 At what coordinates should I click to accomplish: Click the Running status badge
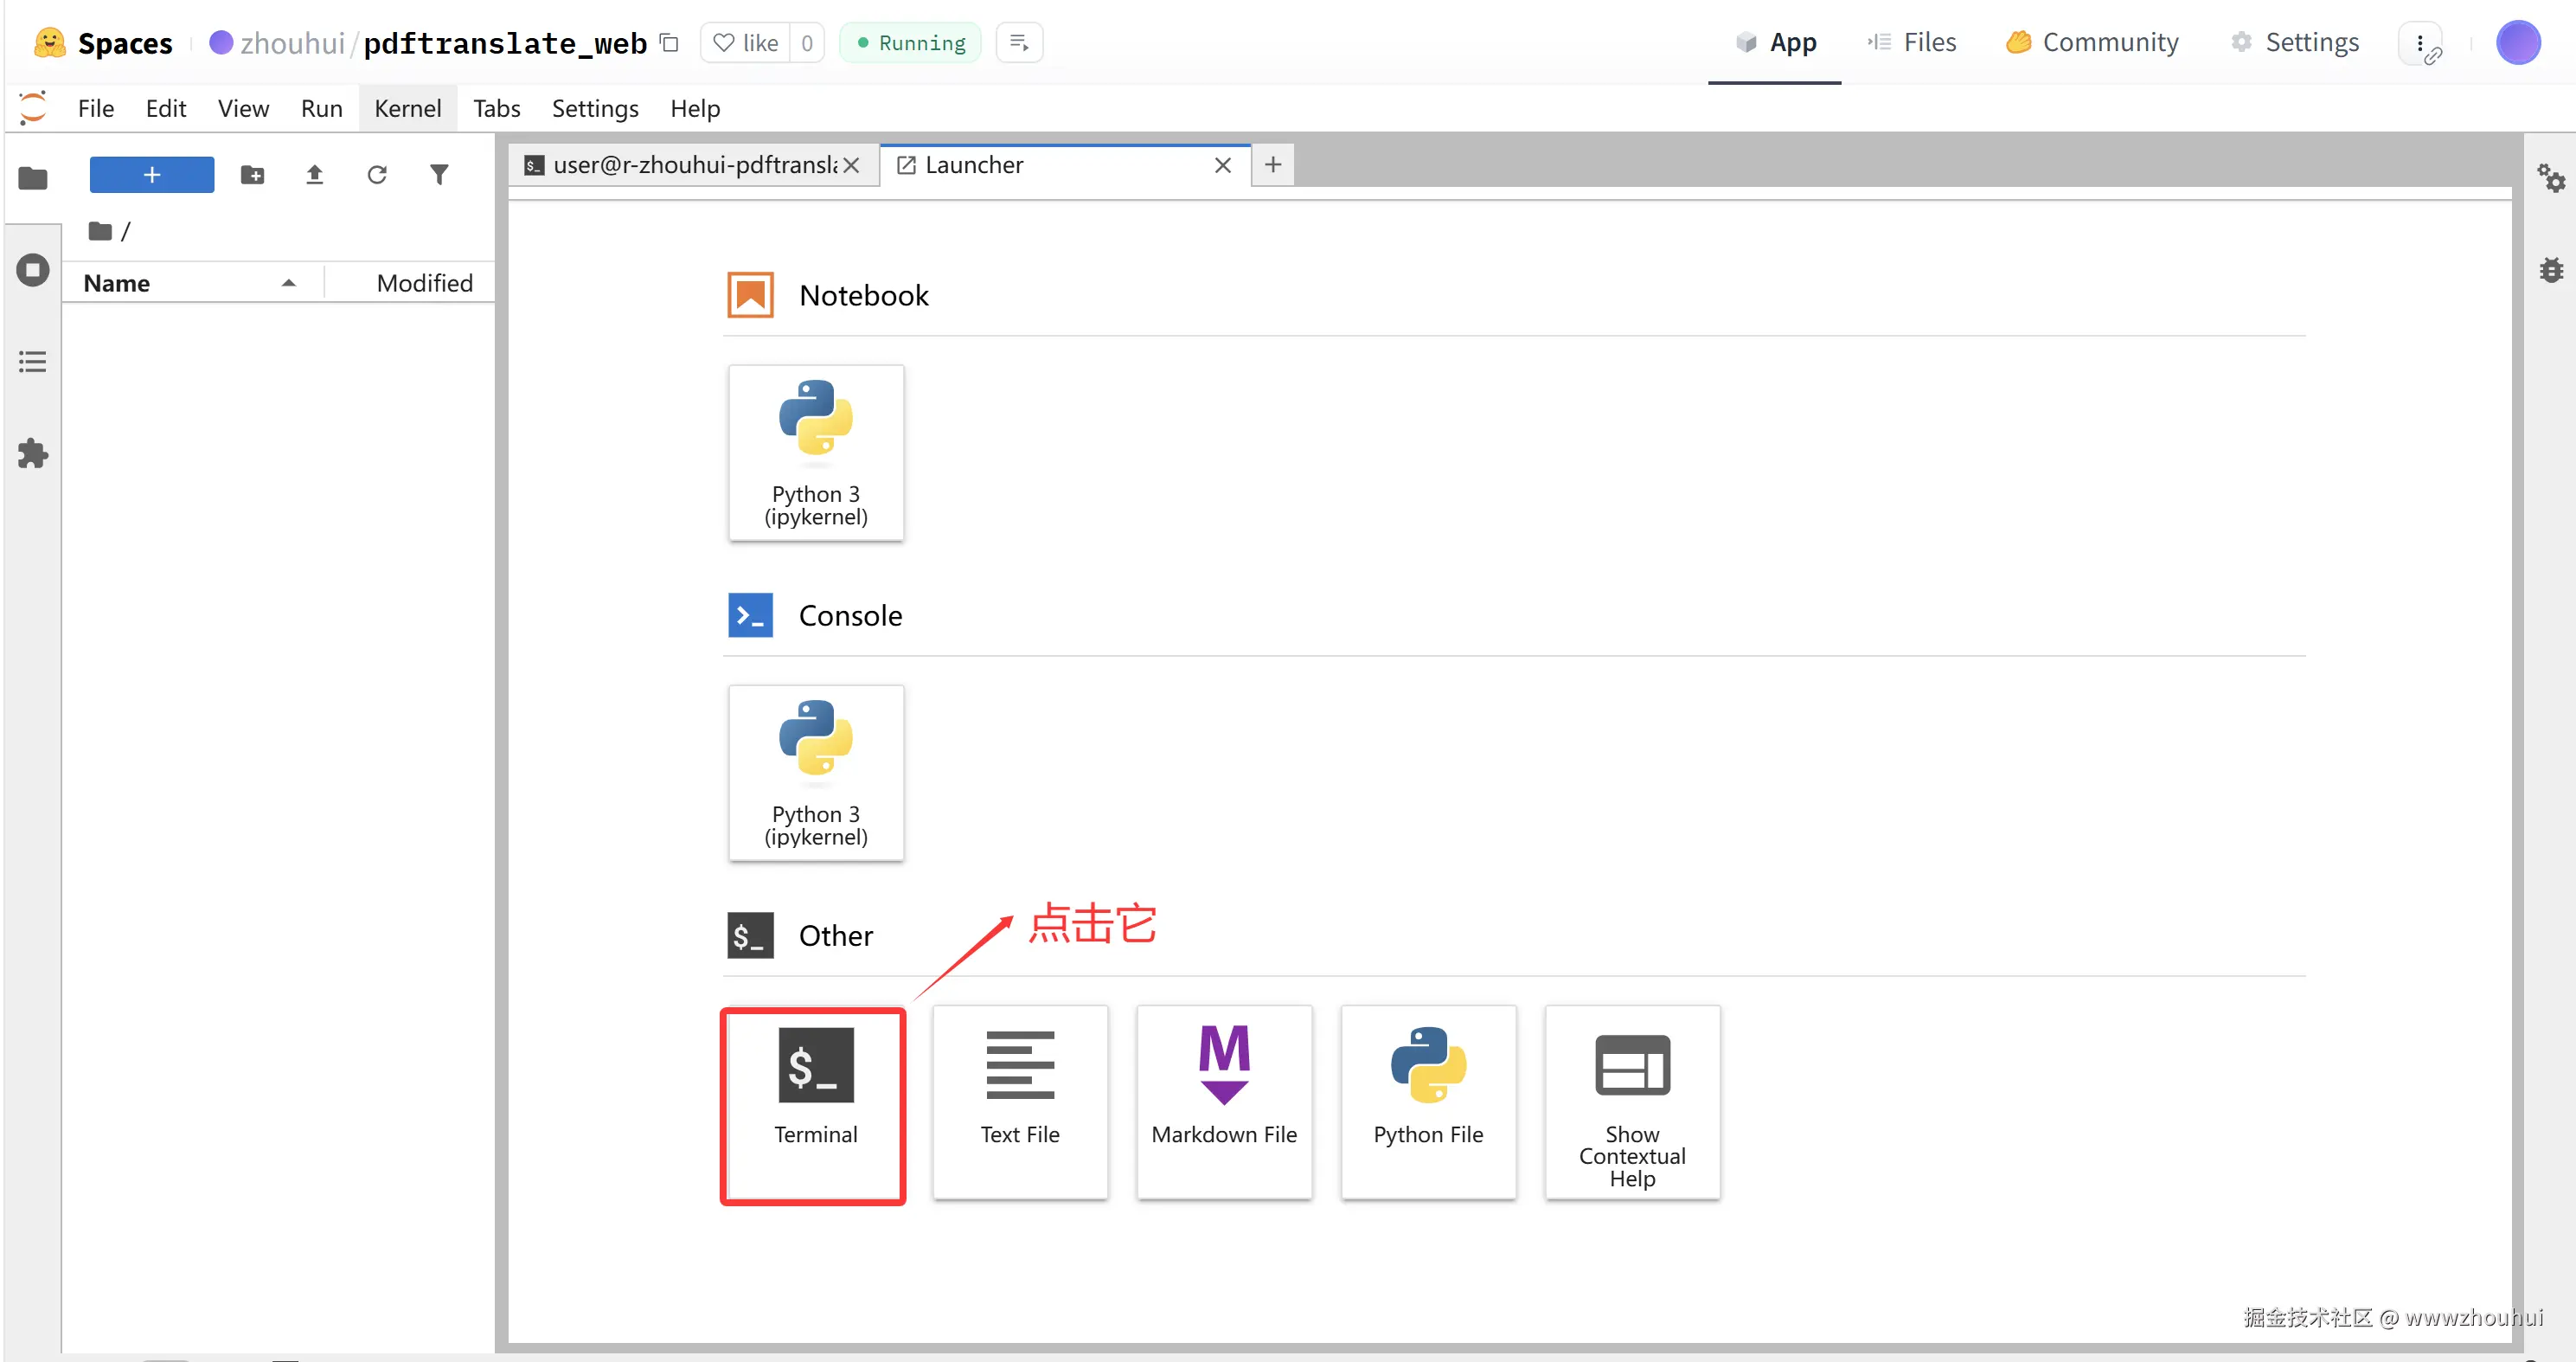pyautogui.click(x=911, y=43)
